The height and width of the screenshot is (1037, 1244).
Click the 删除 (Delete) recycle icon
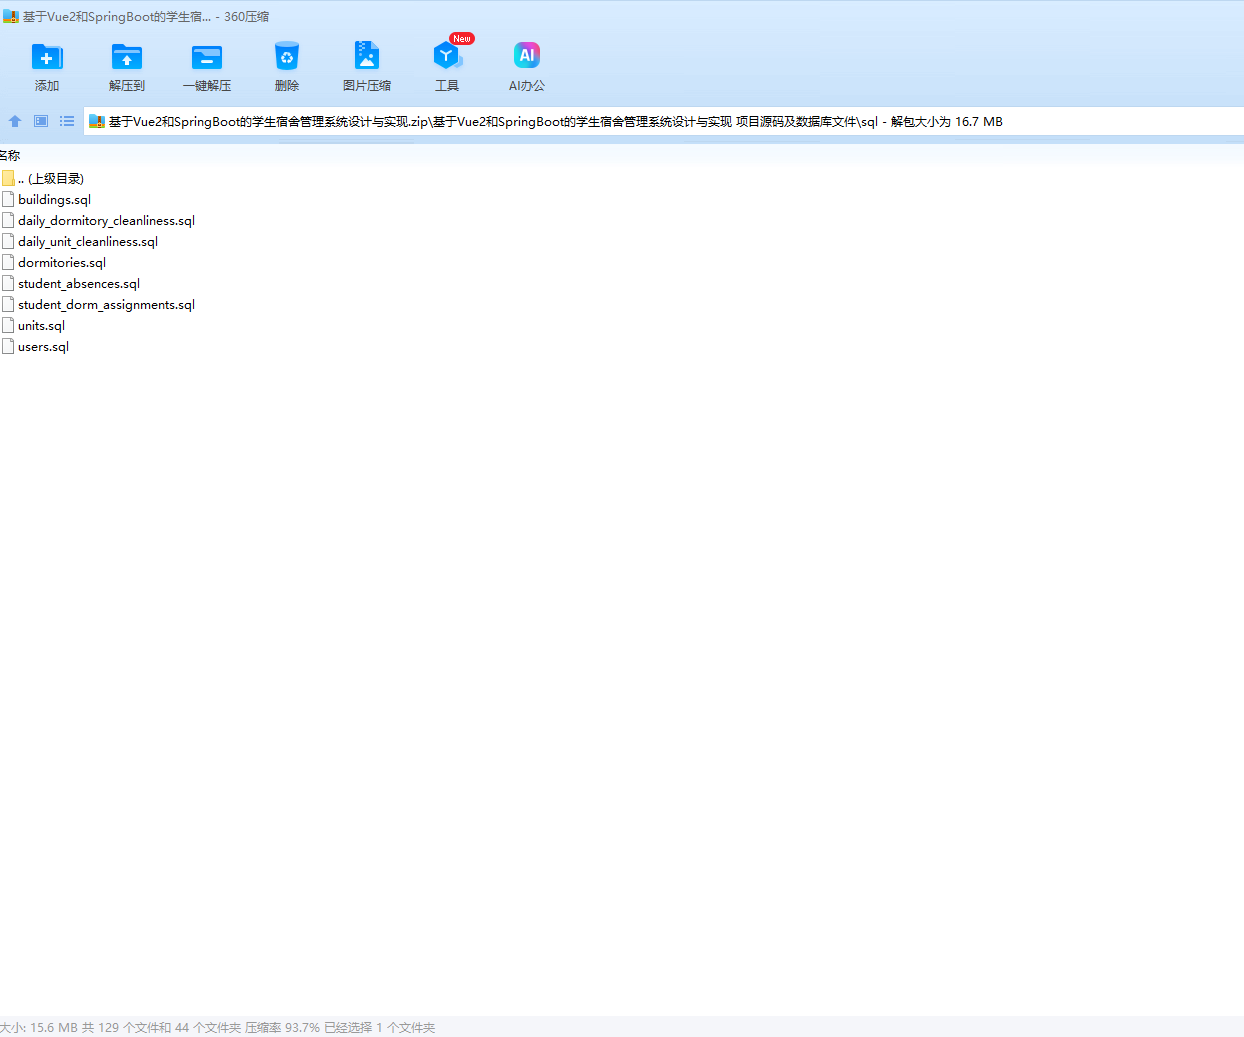287,57
